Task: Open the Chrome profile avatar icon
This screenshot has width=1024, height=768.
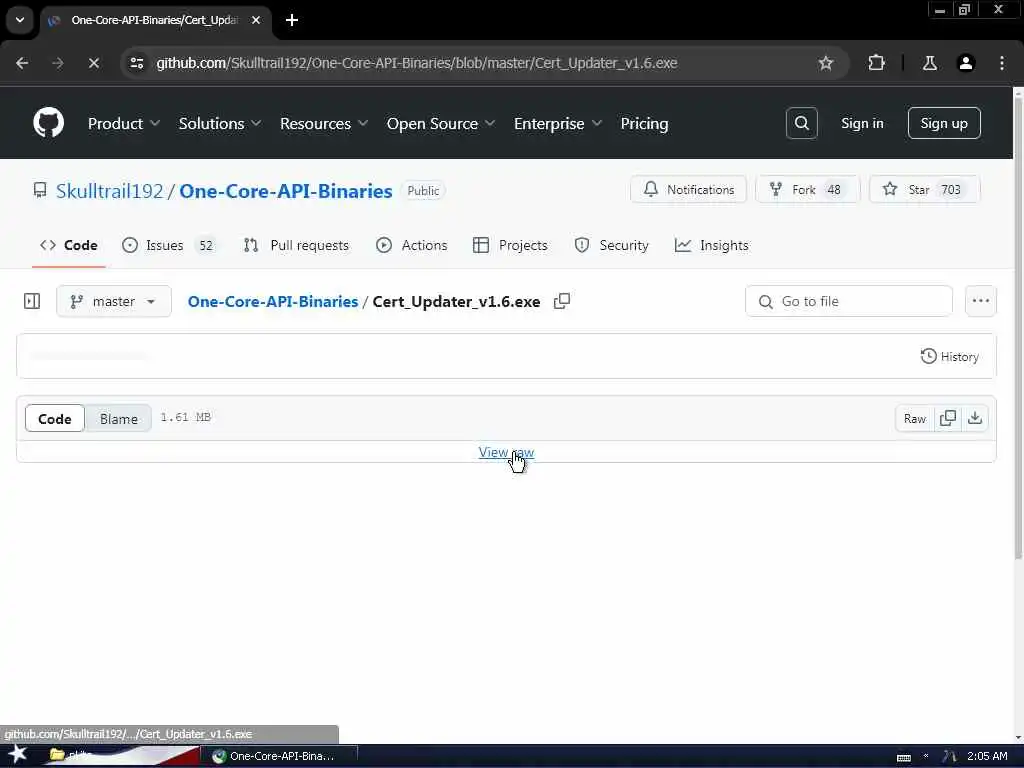Action: (965, 63)
